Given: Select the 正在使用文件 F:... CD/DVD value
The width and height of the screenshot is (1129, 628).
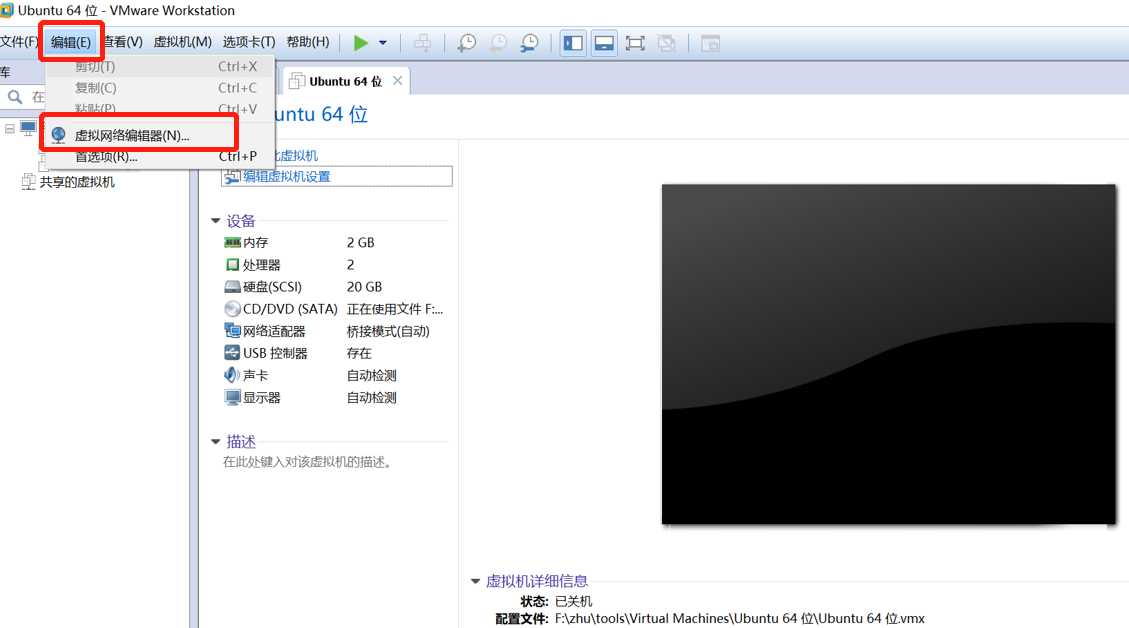Looking at the screenshot, I should 395,309.
